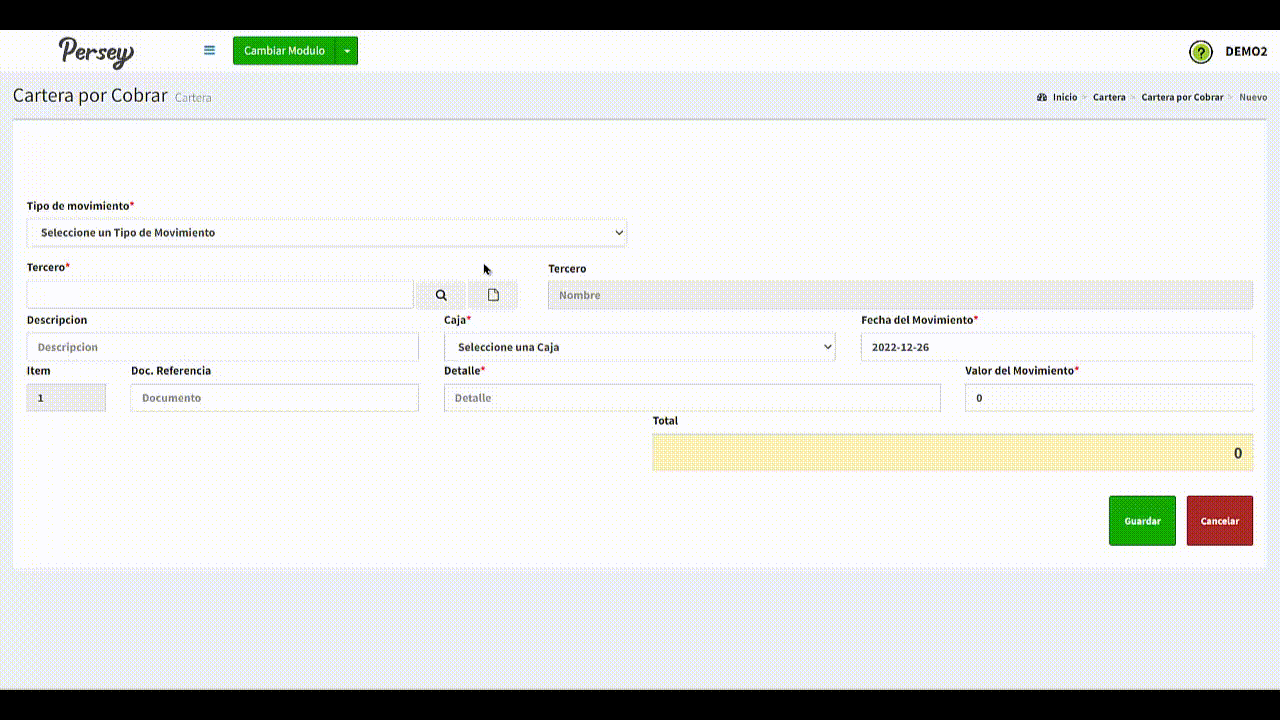
Task: Click the new Tercero document icon
Action: pyautogui.click(x=493, y=295)
